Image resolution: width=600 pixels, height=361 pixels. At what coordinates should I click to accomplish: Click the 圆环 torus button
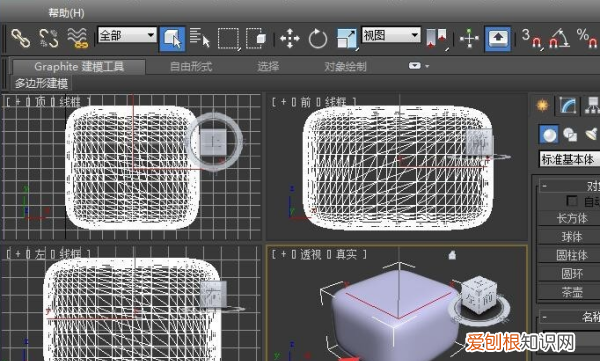[x=569, y=274]
